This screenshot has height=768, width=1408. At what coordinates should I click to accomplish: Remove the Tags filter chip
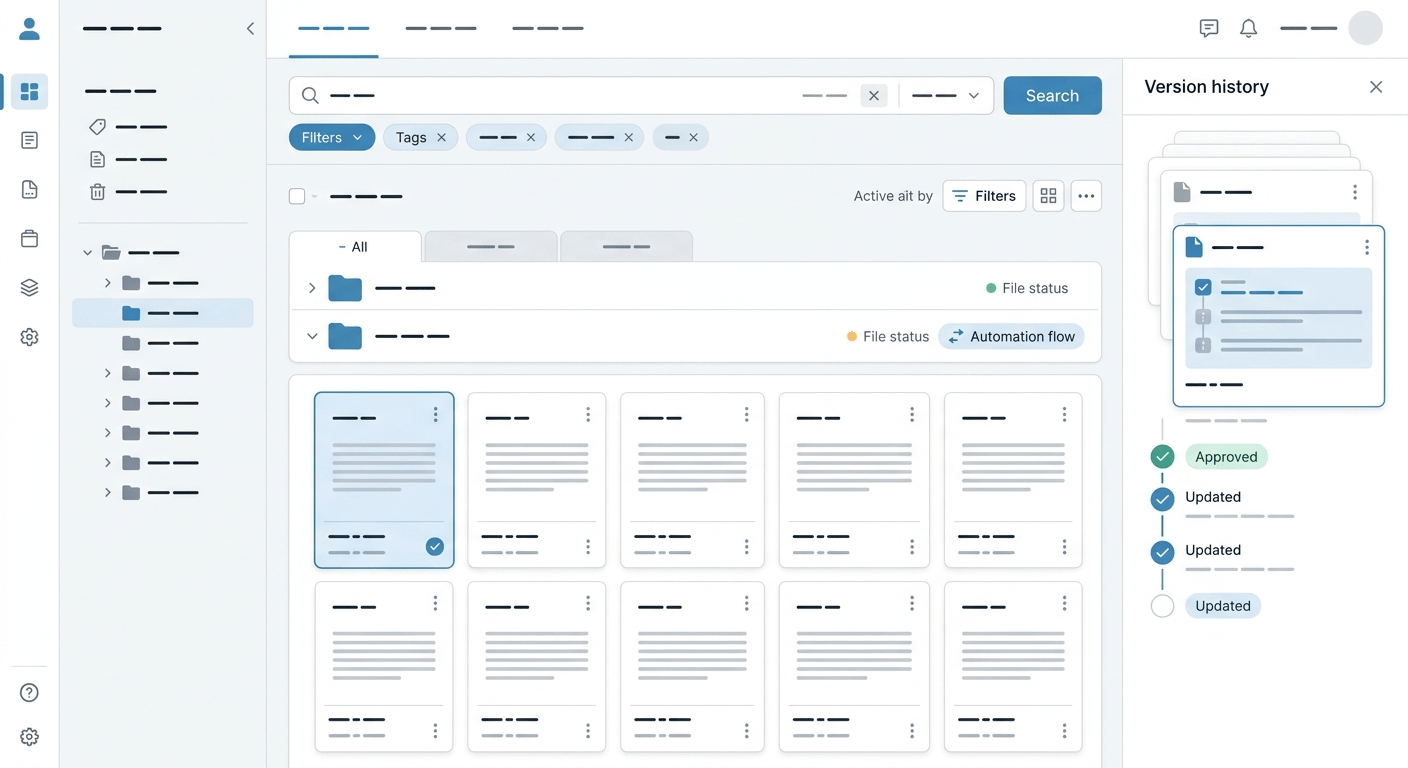[x=441, y=138]
